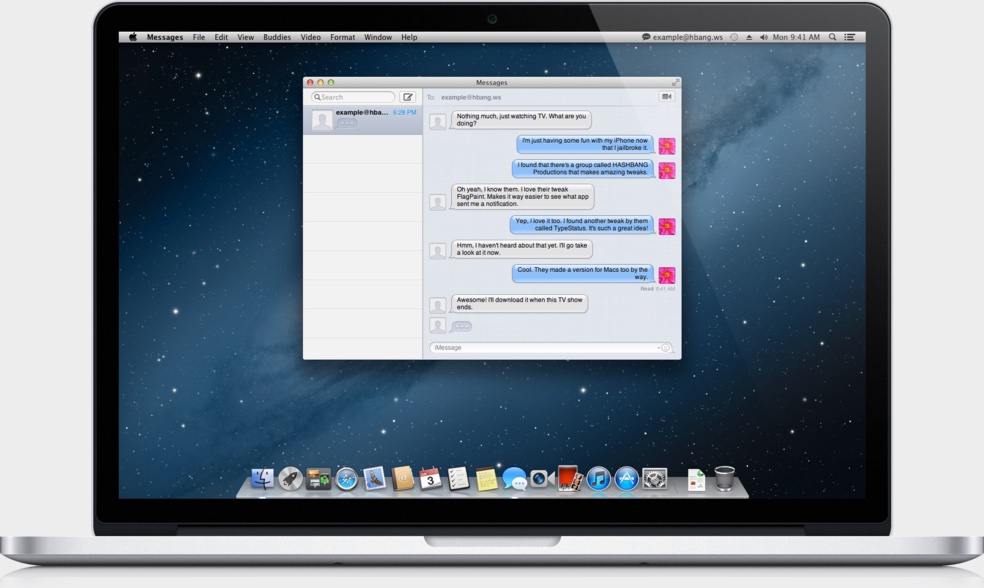Click the Read 9:41 AM receipt

click(658, 289)
